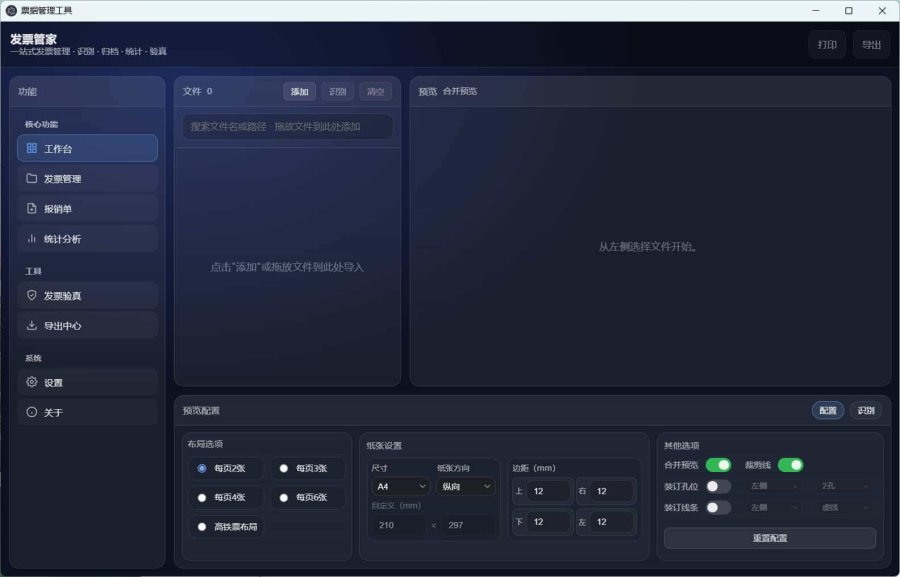Switch to the 识别 tab in 预览配置
Screen dimensions: 900x577
[865, 410]
